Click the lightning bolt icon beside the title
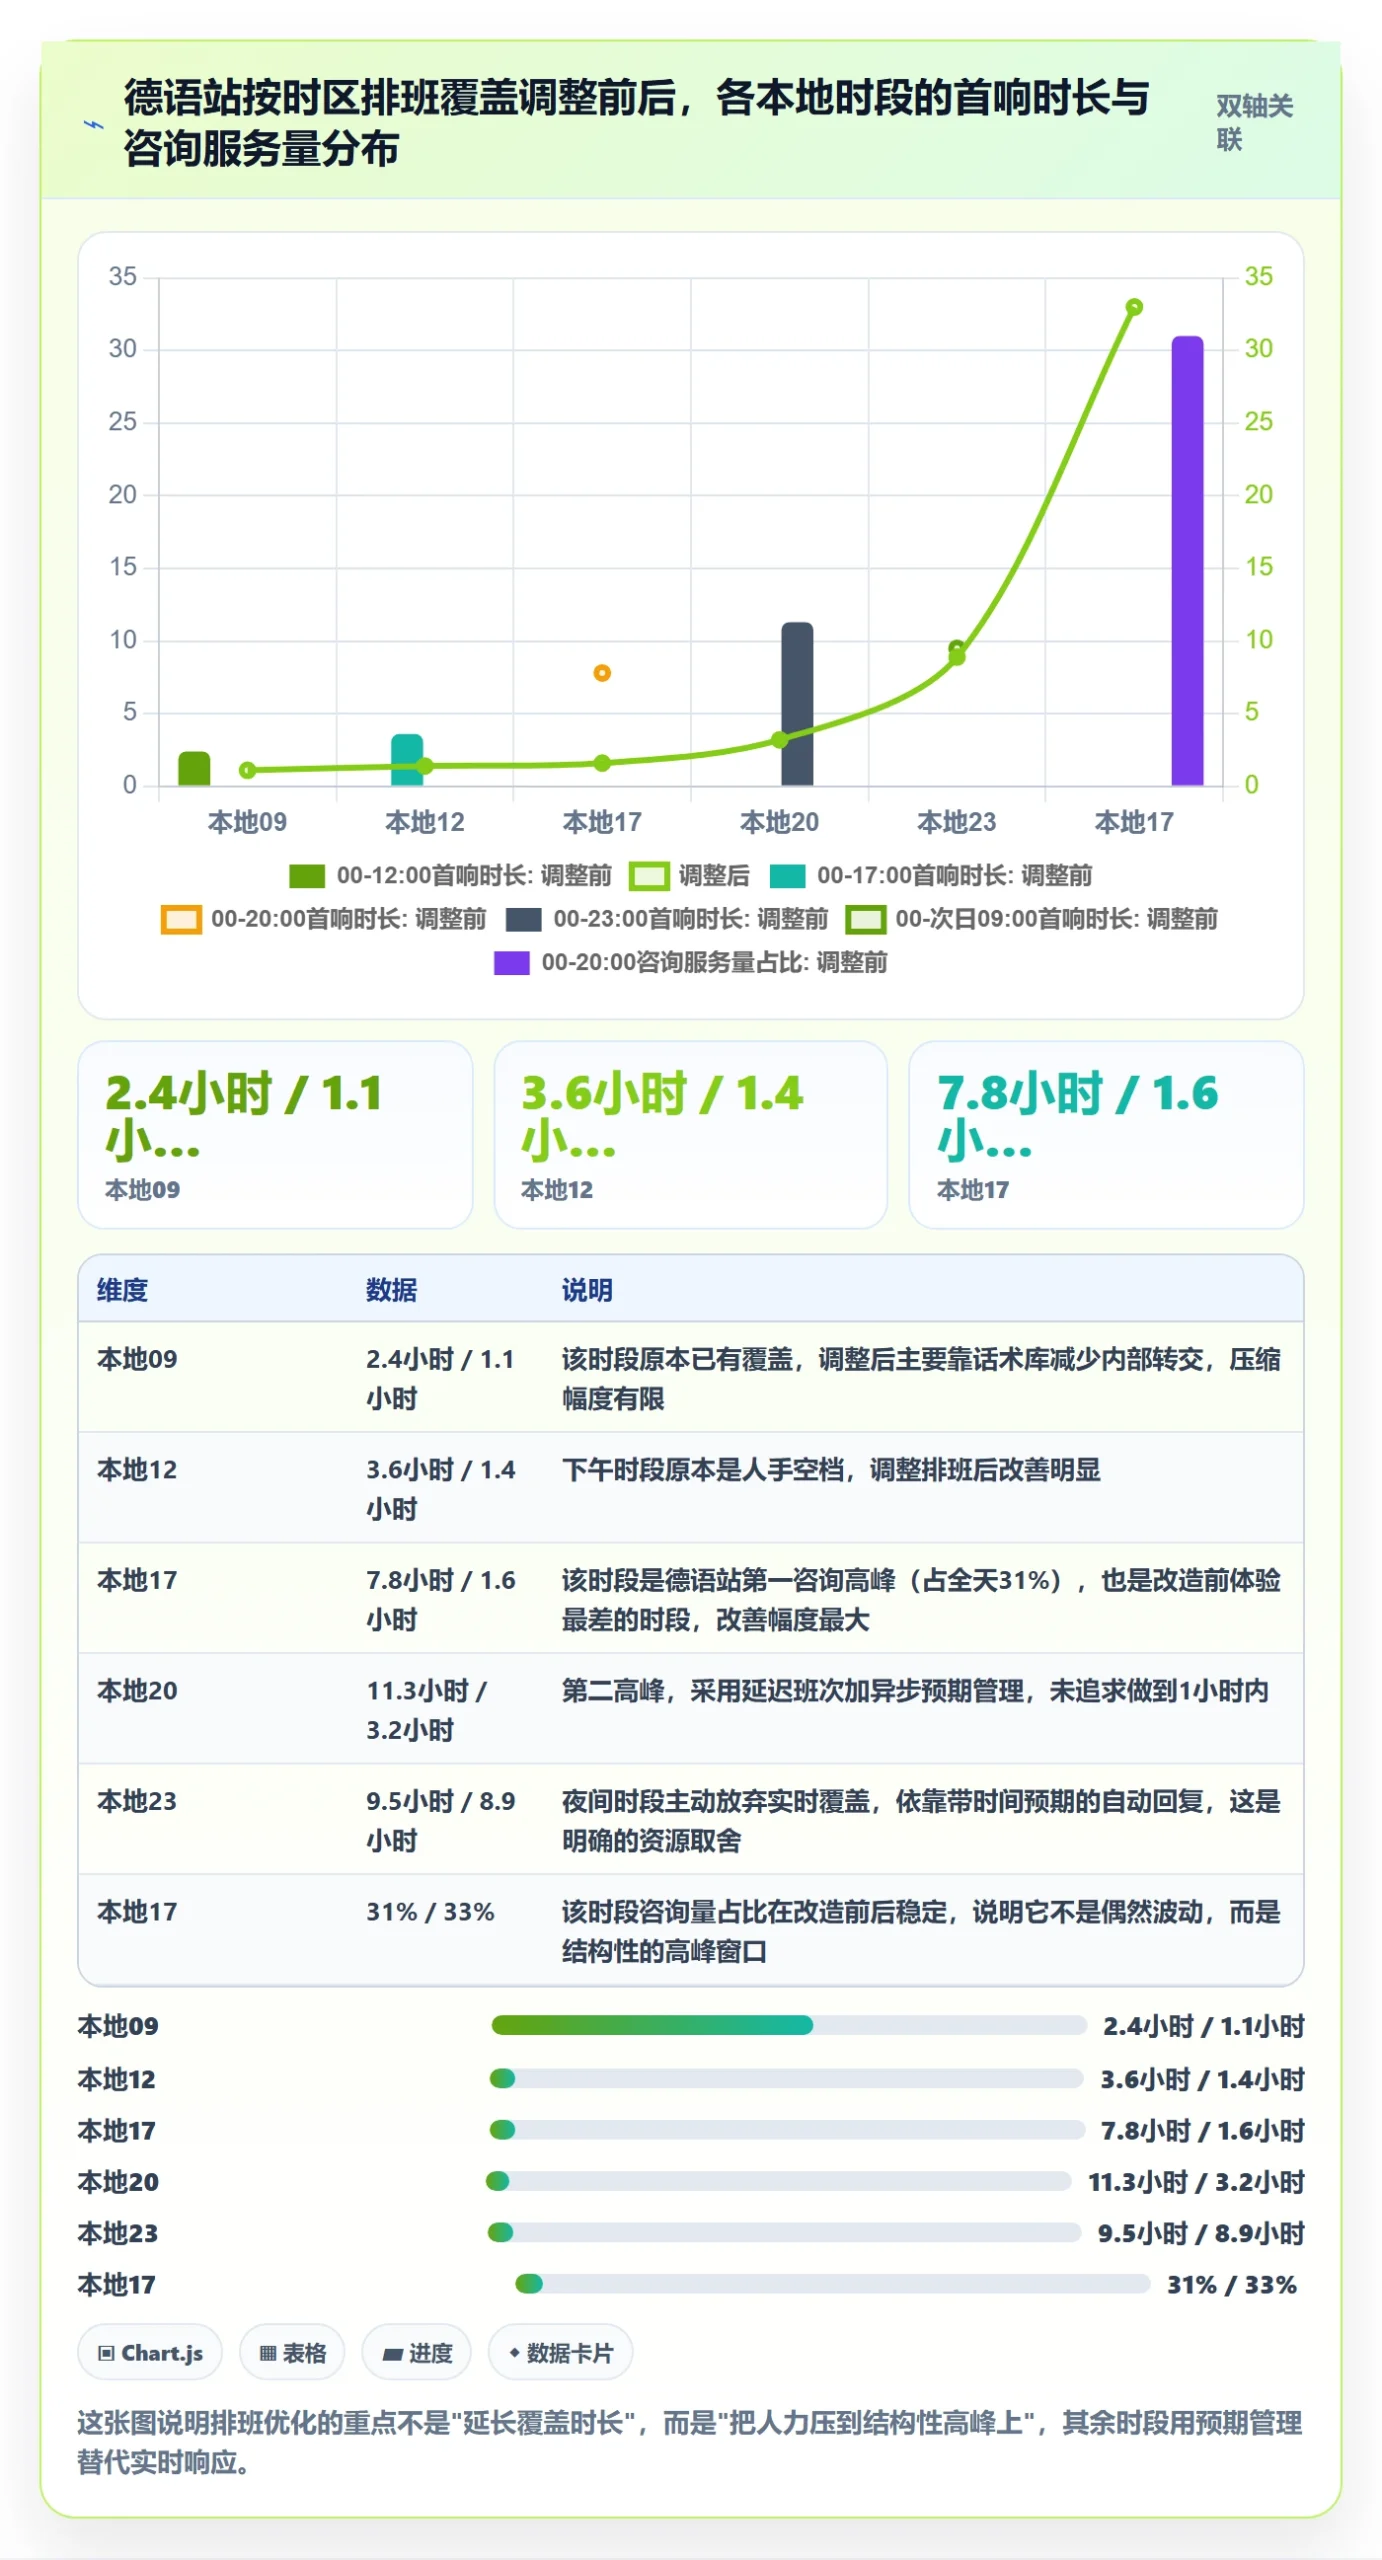The height and width of the screenshot is (2560, 1382). [93, 124]
